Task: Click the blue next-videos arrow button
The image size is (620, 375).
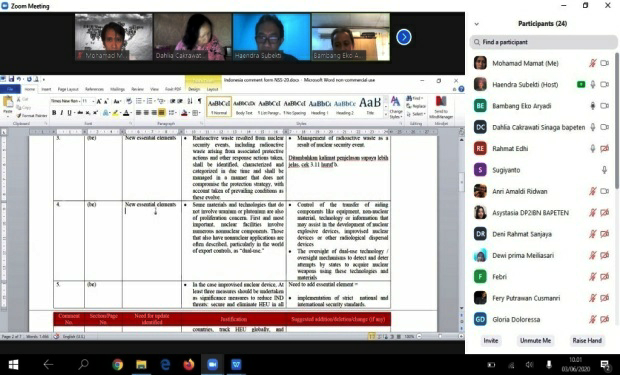Action: 404,37
